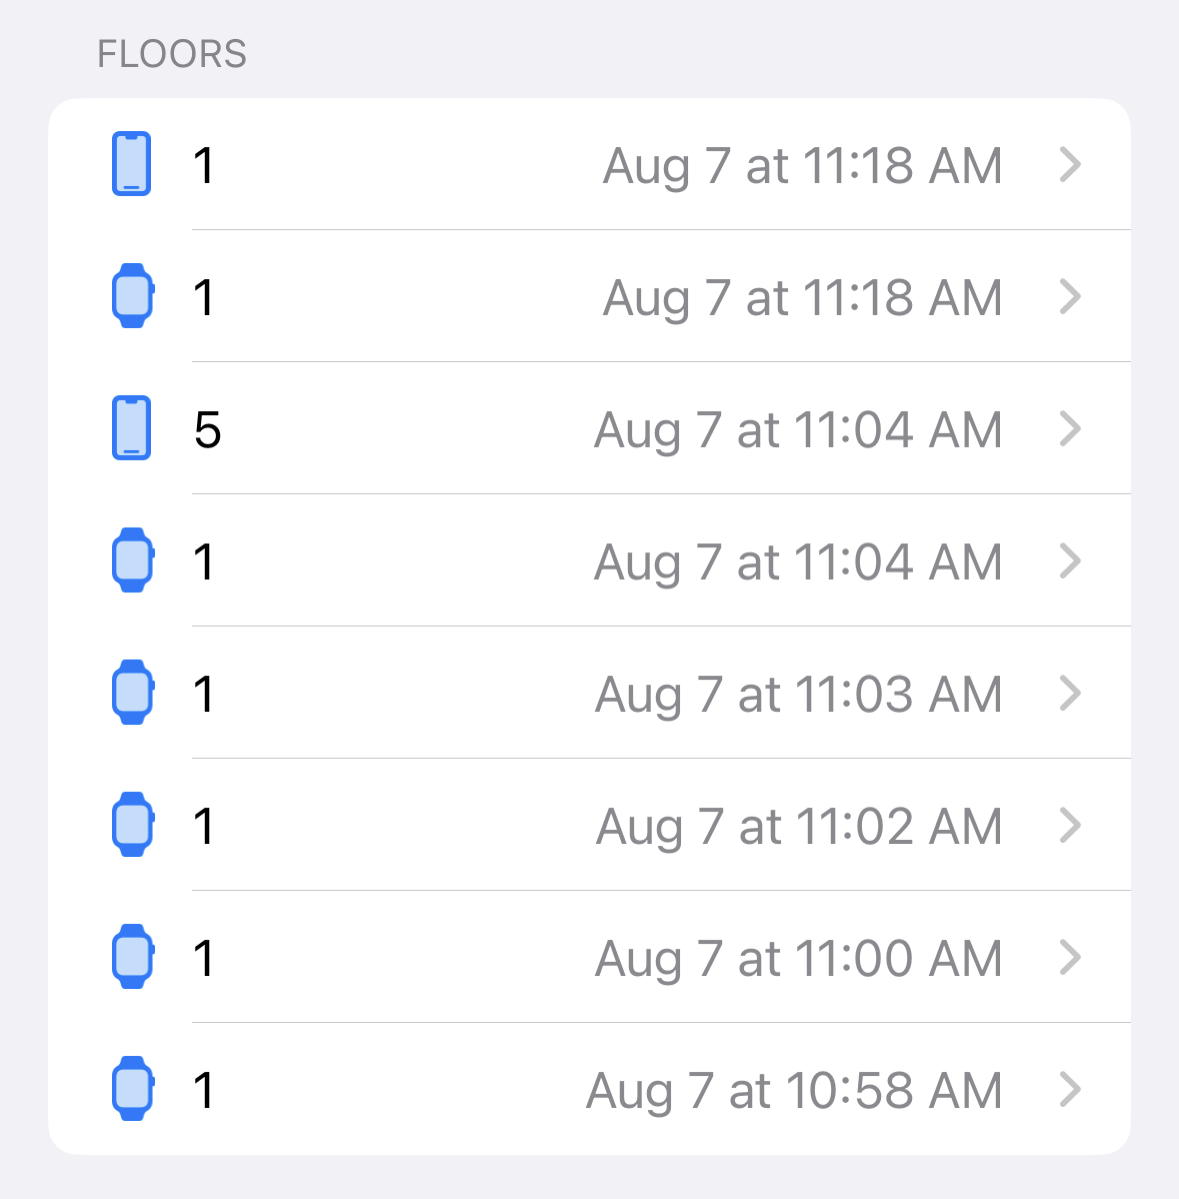Tap the iPhone icon beside the 5 floors entry

tap(131, 428)
